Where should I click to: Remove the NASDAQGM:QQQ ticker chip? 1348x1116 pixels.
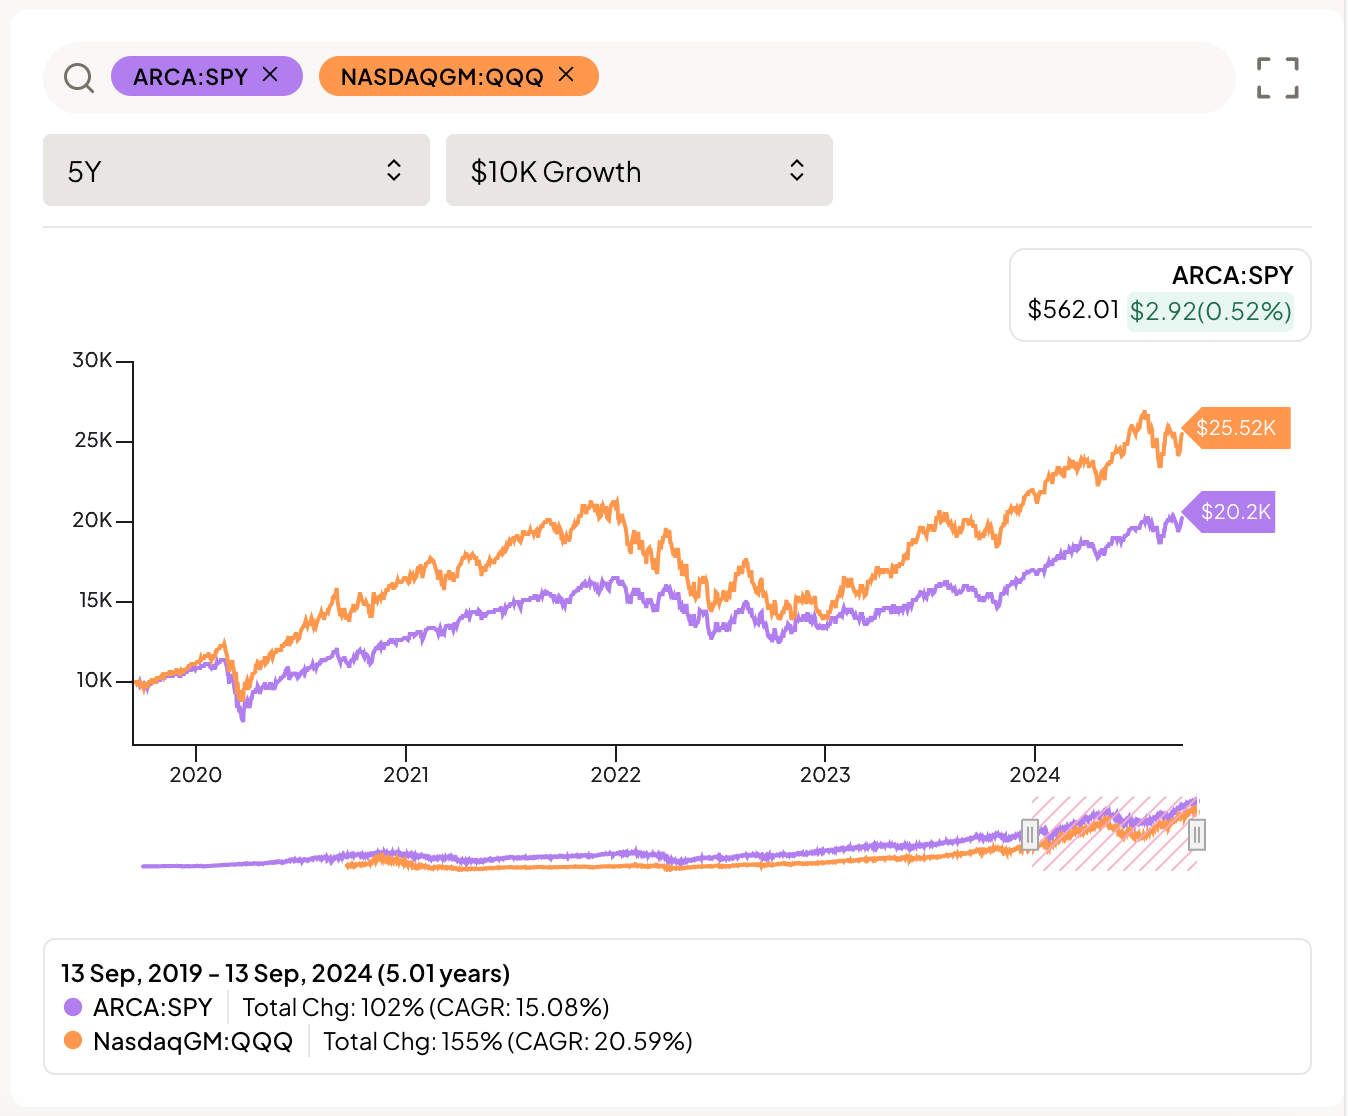click(566, 74)
